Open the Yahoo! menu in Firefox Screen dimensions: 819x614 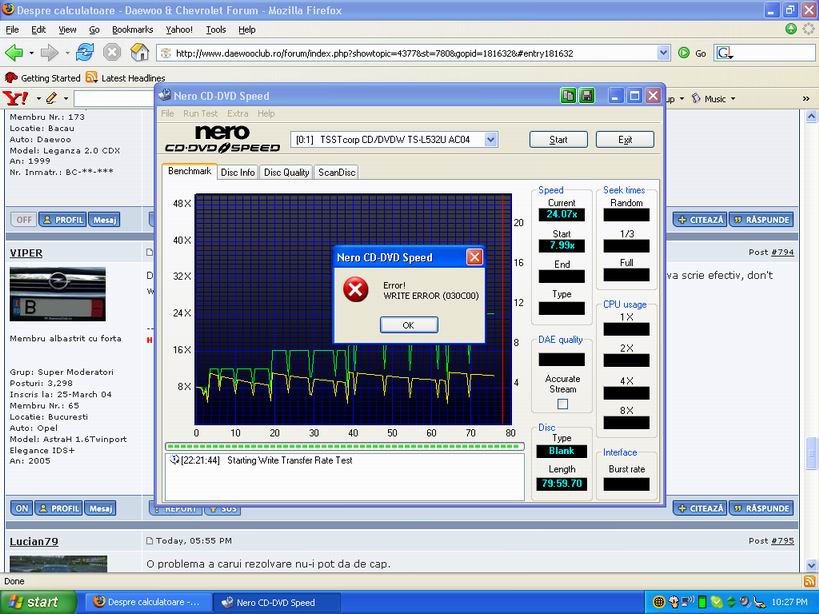(179, 30)
